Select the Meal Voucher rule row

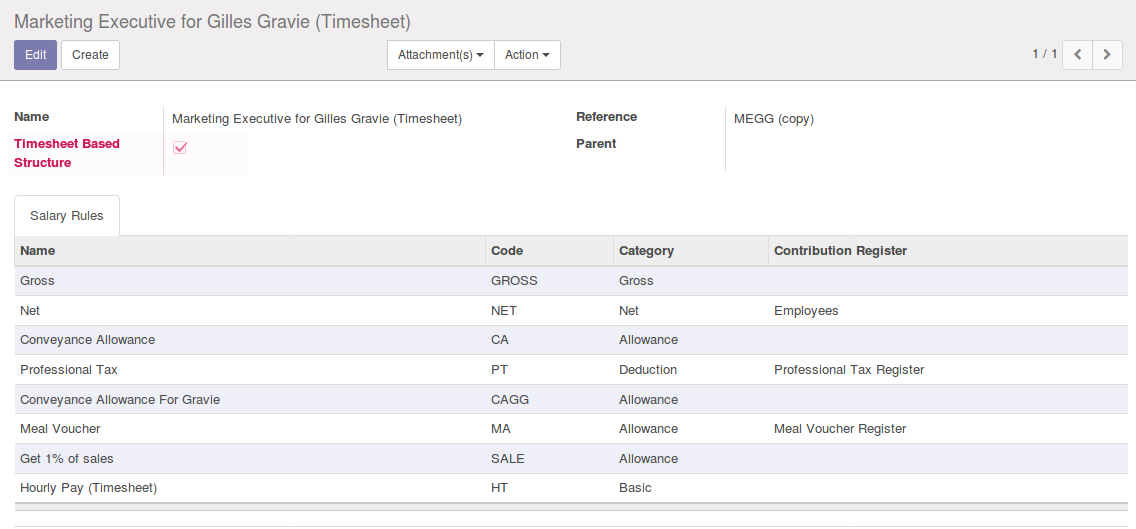pos(60,429)
